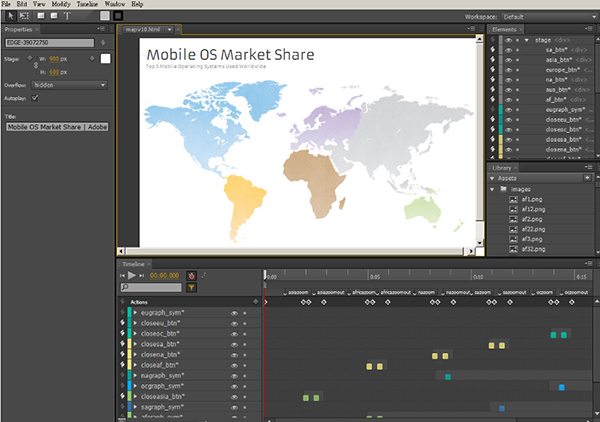Click the timeline Play button
600x422 pixels.
tap(131, 275)
